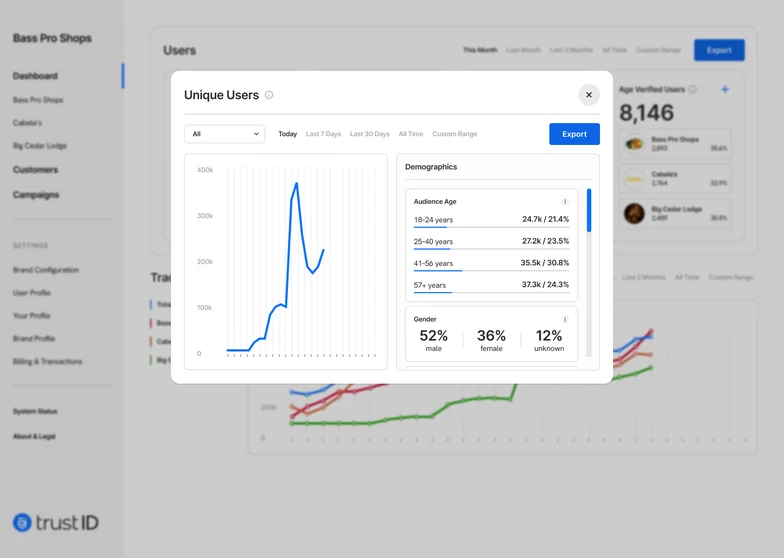This screenshot has width=784, height=558.
Task: Select Custom Range in dialog
Action: 454,134
